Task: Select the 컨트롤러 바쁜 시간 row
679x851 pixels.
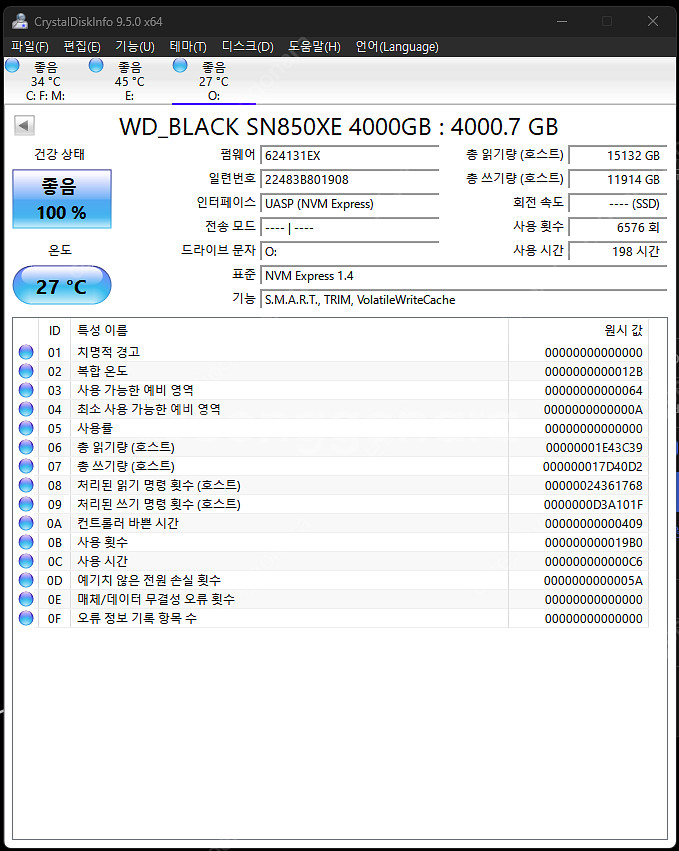Action: (331, 523)
